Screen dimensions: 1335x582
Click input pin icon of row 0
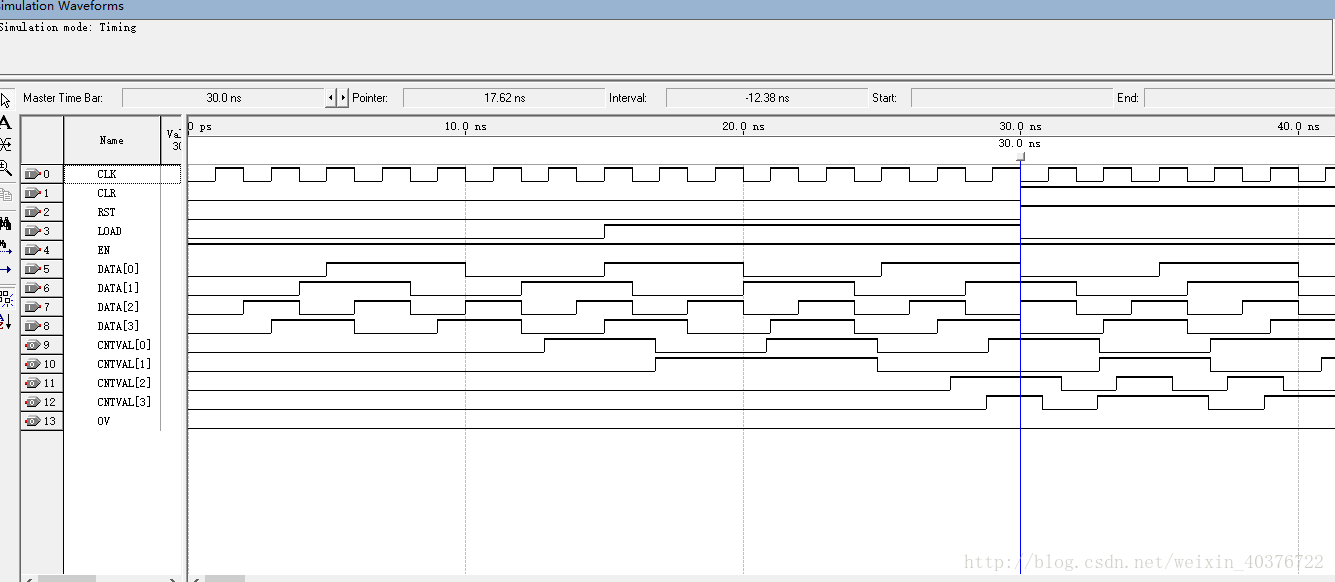[x=32, y=174]
